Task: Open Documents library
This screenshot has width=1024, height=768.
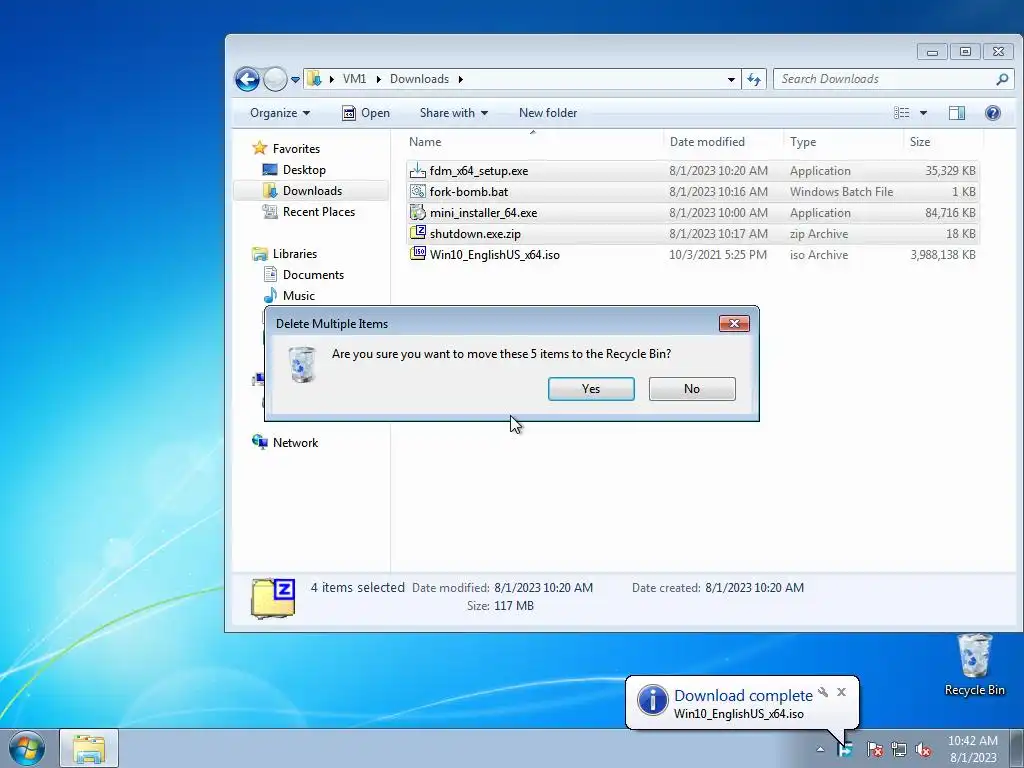Action: pos(313,275)
